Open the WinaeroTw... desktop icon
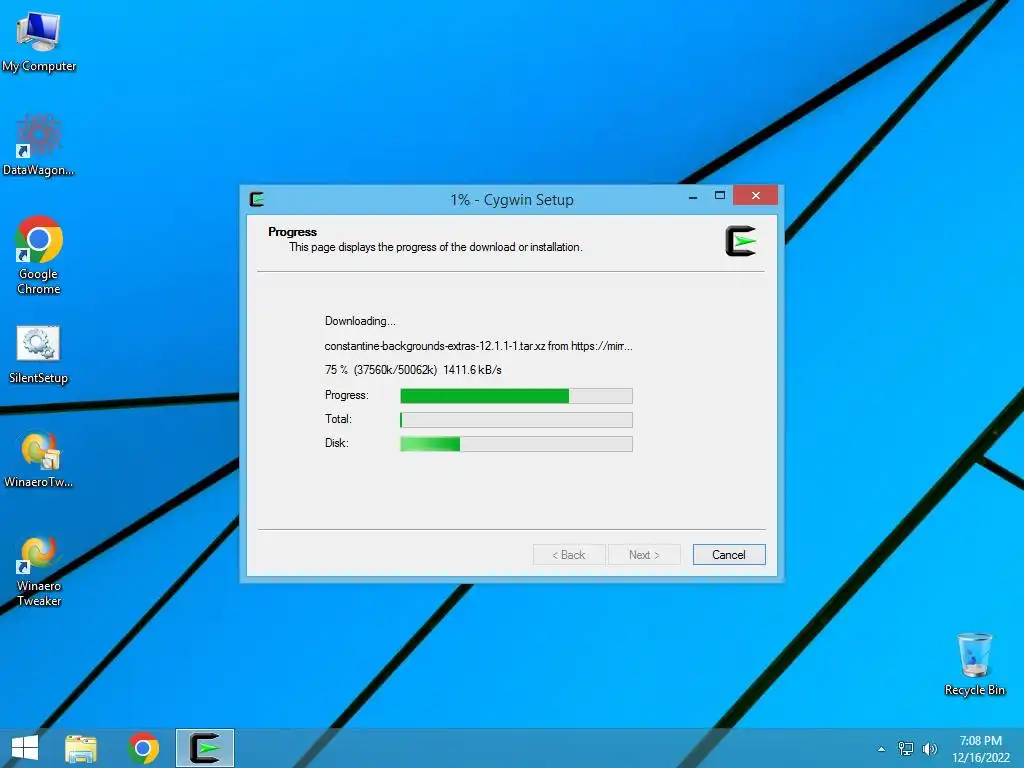Image resolution: width=1024 pixels, height=768 pixels. 39,459
